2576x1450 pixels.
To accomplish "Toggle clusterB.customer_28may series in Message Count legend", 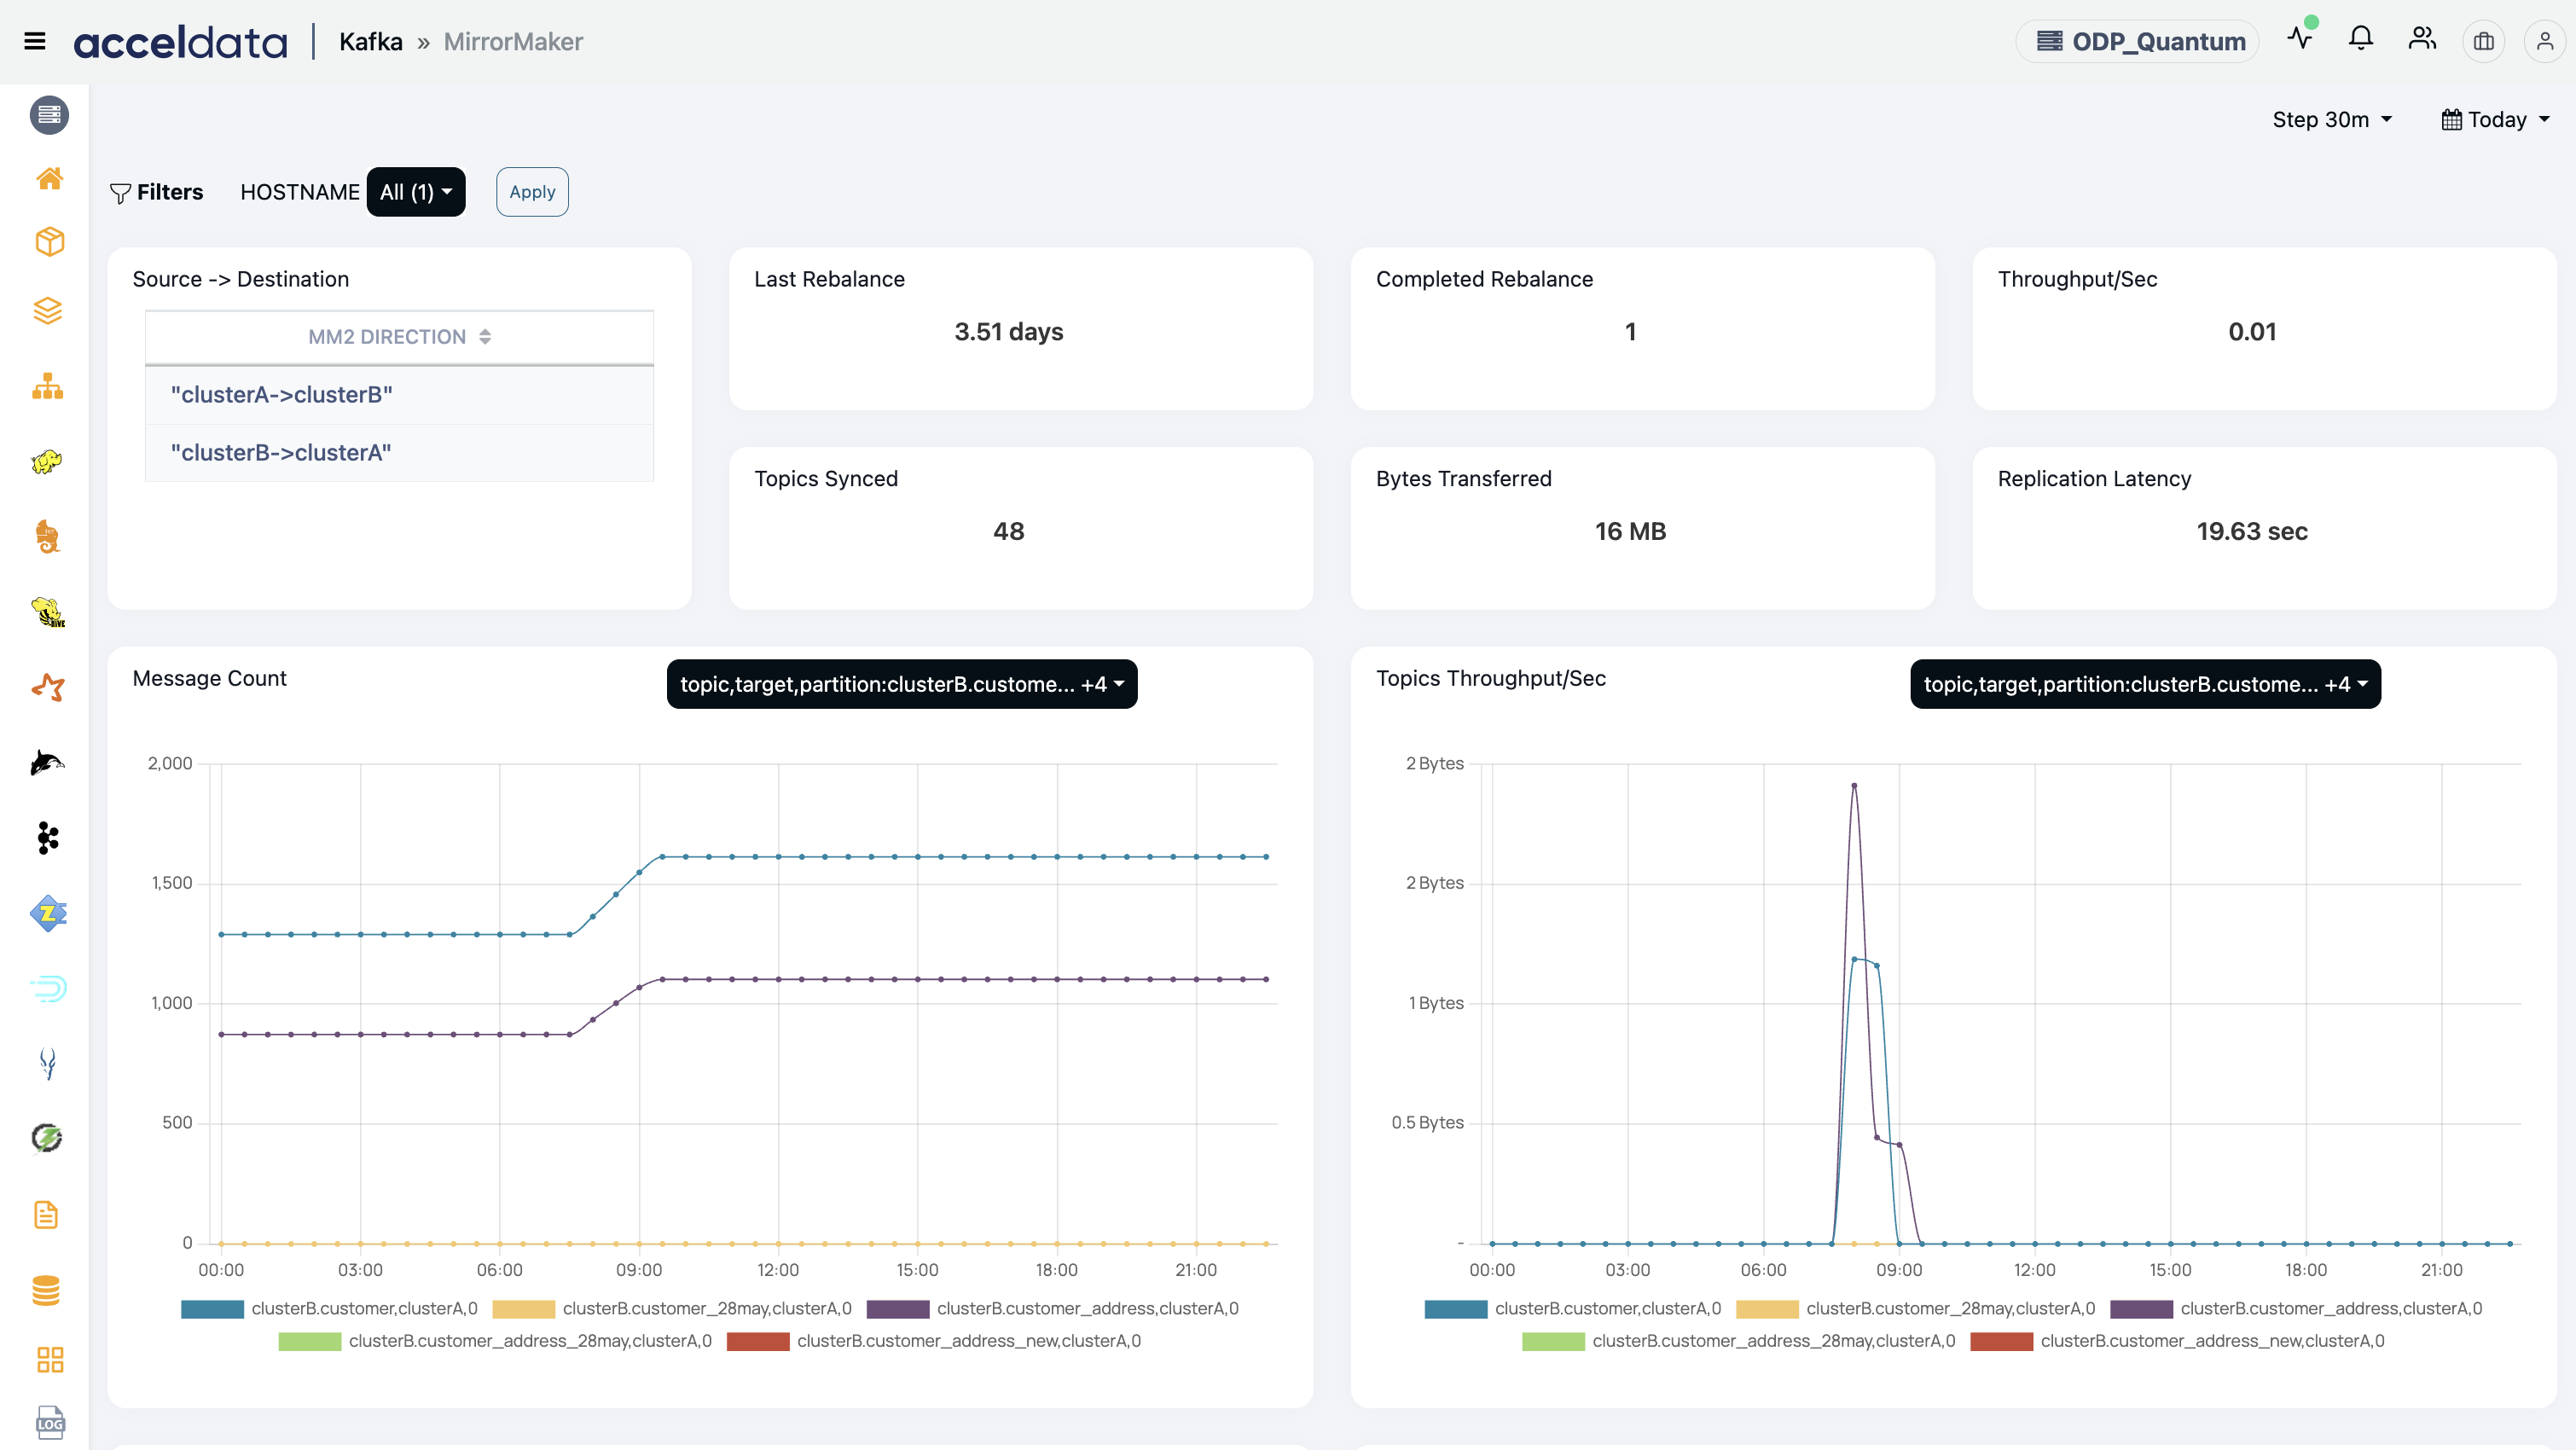I will 672,1308.
